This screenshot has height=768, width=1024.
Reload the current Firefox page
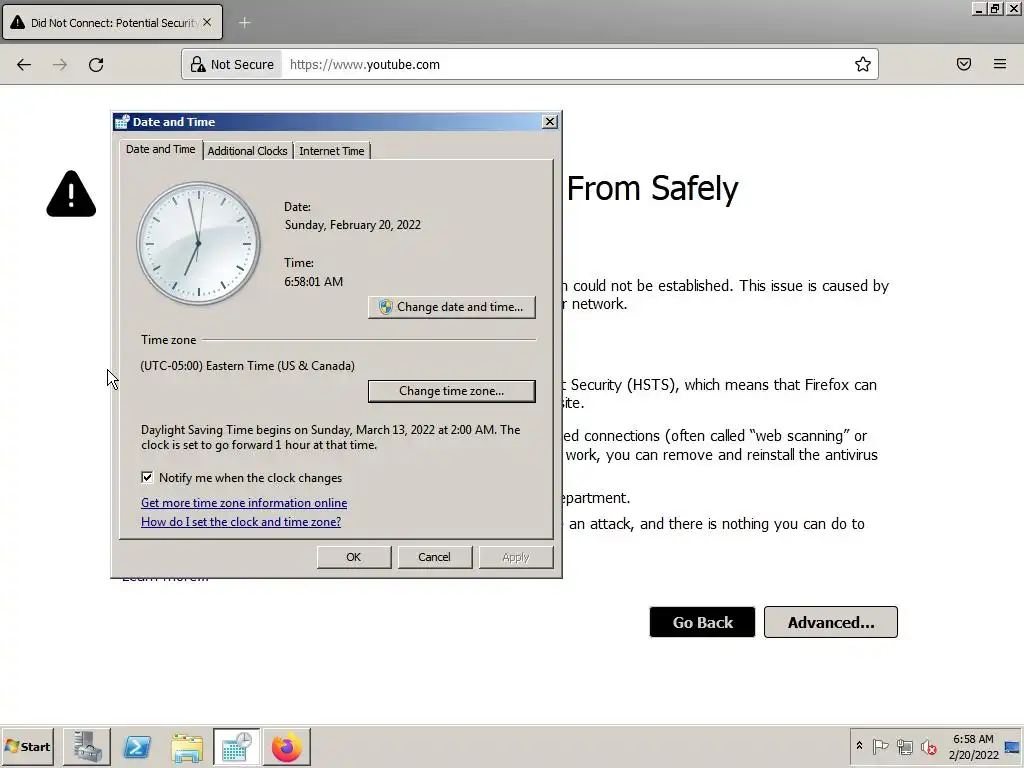point(96,65)
